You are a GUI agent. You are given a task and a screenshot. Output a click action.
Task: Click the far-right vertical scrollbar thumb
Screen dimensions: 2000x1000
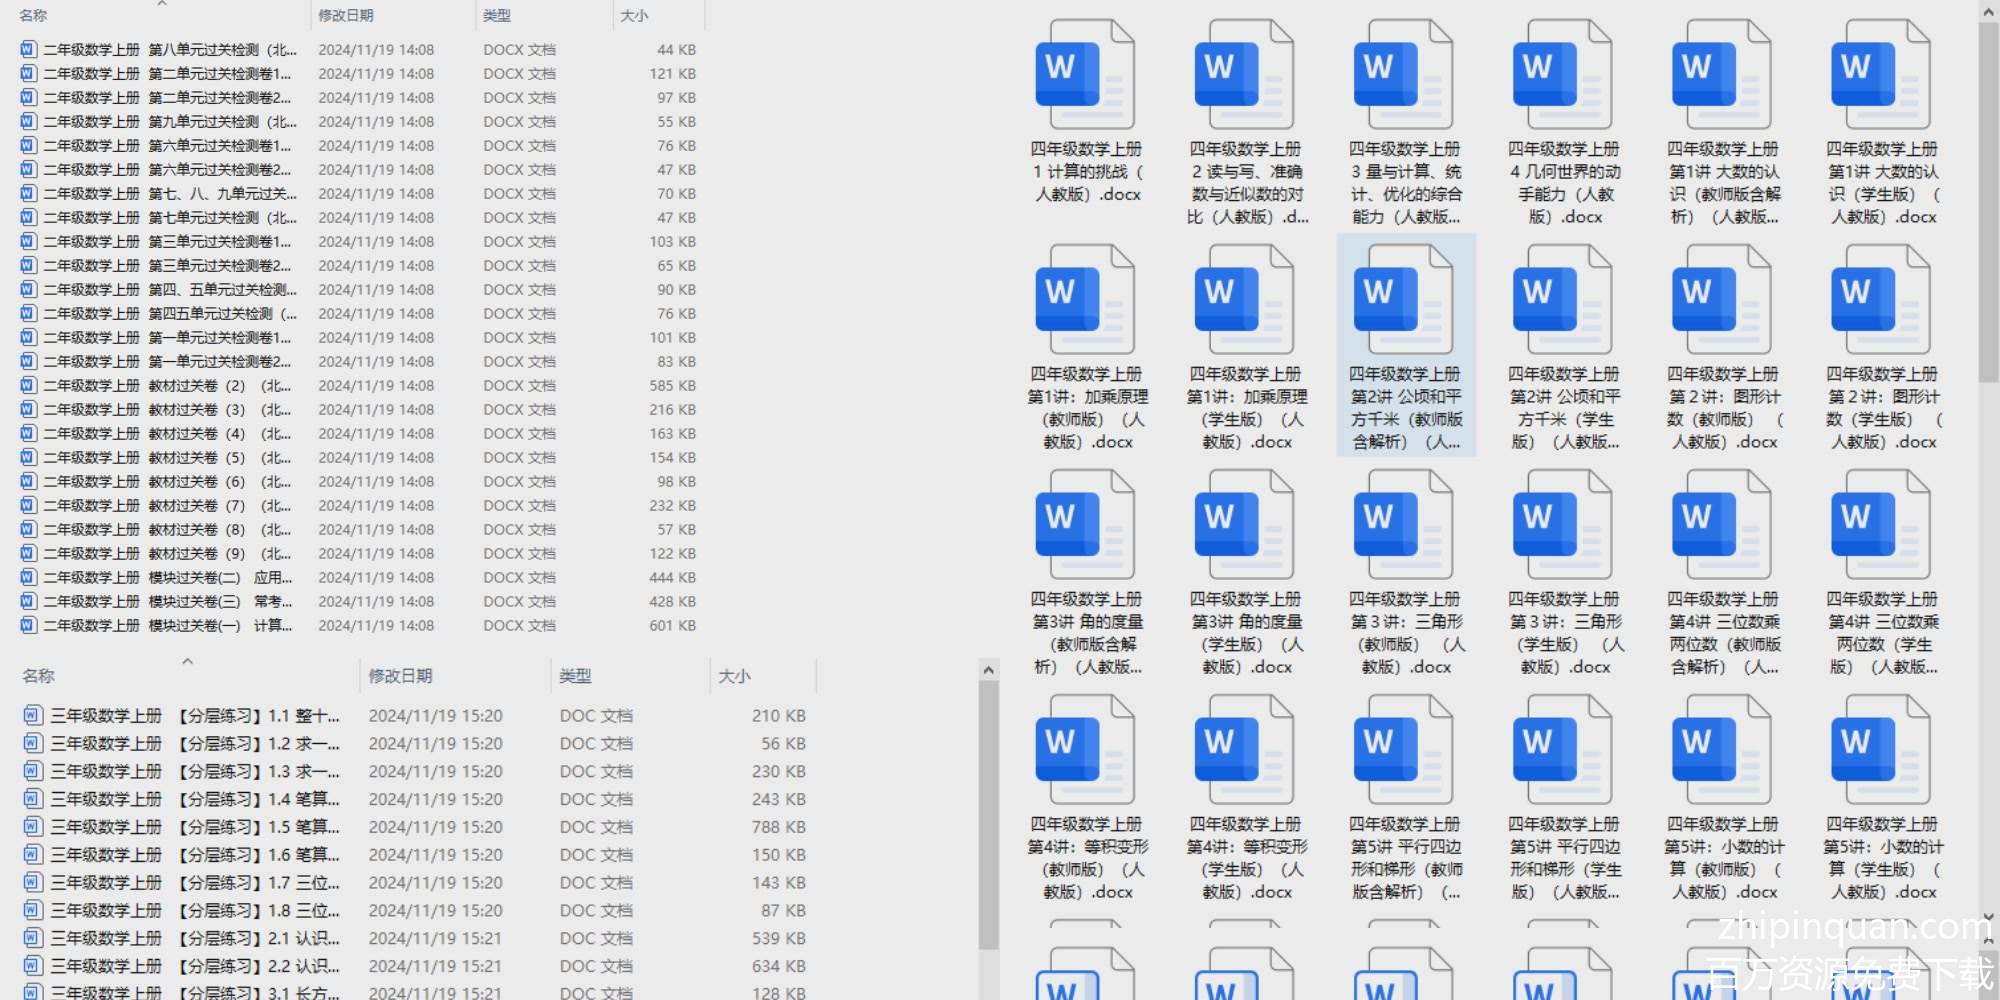[1988, 200]
